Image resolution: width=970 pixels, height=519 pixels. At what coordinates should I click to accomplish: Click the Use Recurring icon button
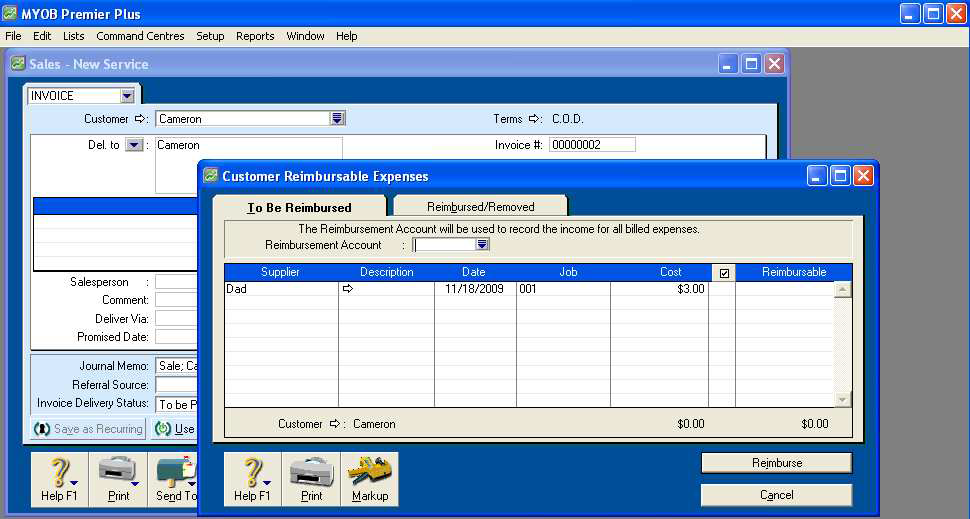pos(174,429)
